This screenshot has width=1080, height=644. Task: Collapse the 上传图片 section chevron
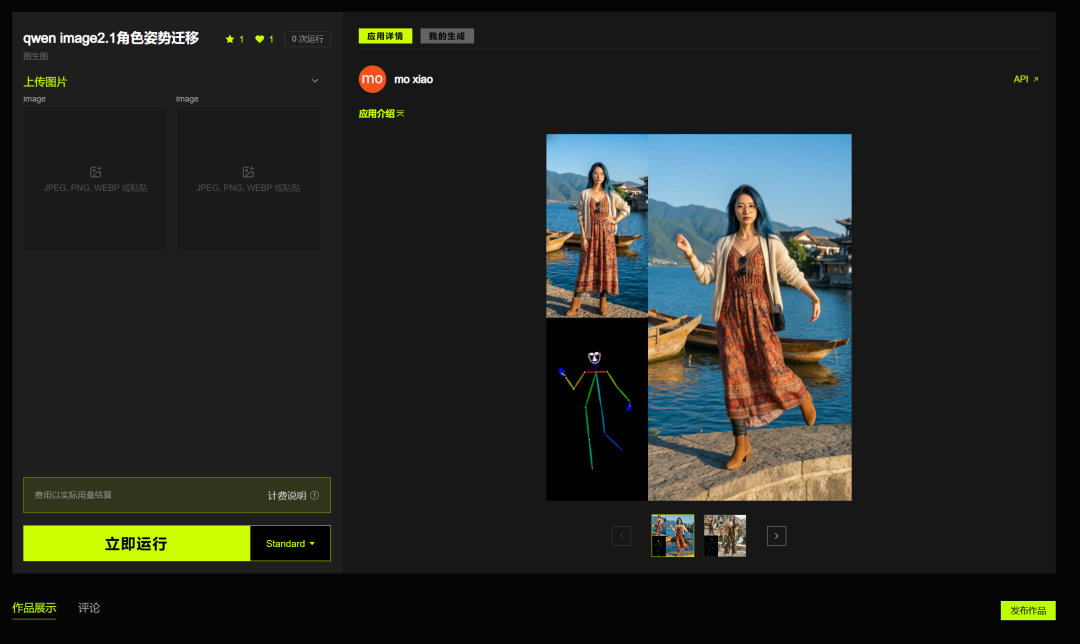(315, 81)
